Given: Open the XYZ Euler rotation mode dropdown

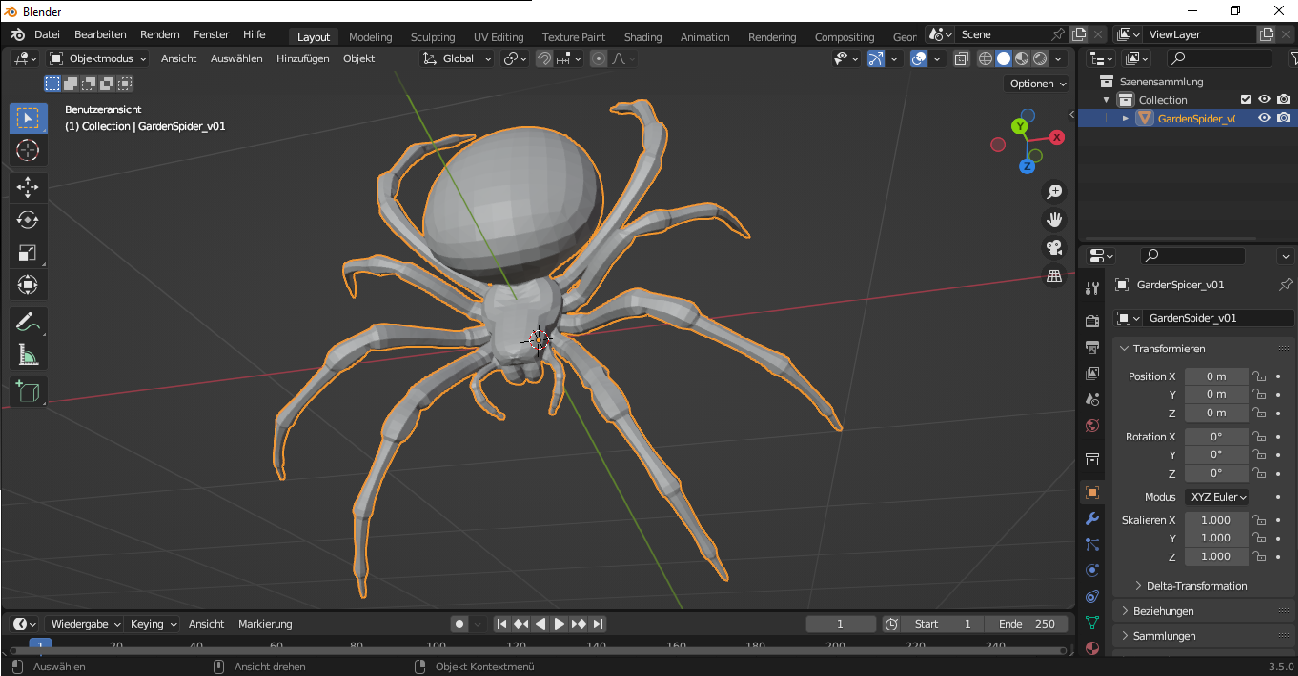Looking at the screenshot, I should (x=1218, y=497).
